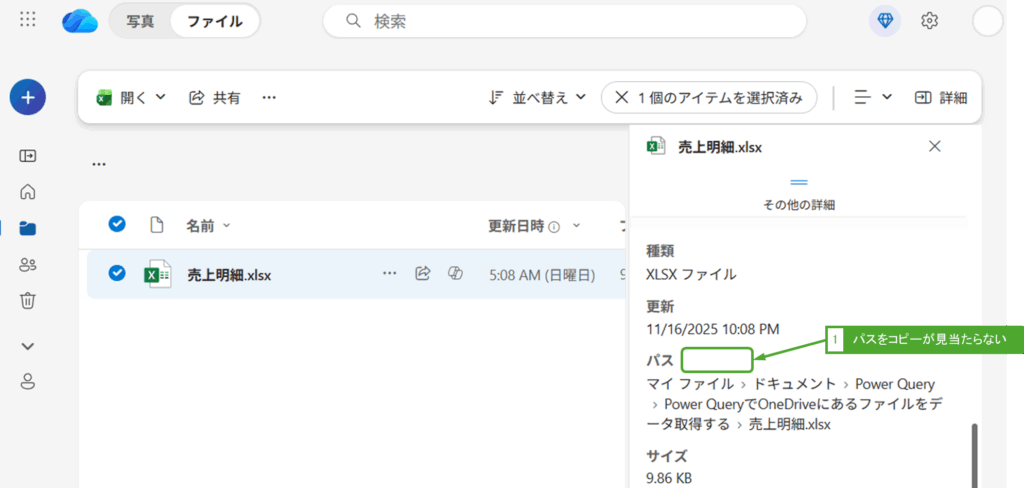The width and height of the screenshot is (1024, 488).
Task: Click the 共有 share button in toolbar
Action: coord(215,97)
